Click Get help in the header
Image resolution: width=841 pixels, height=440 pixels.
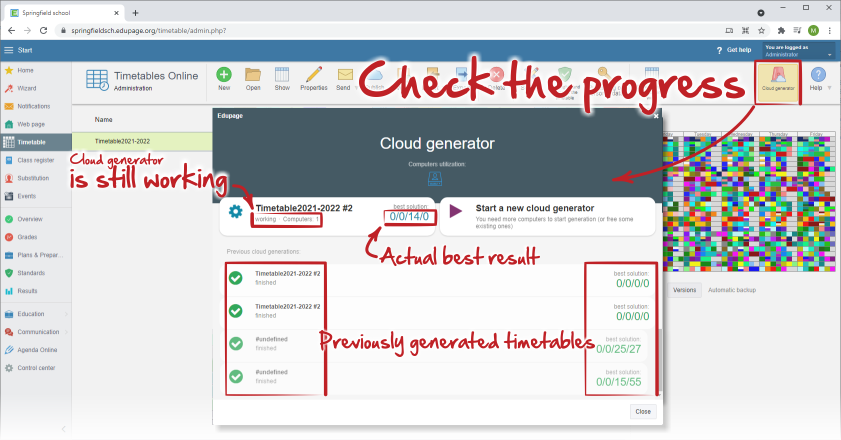tap(734, 50)
